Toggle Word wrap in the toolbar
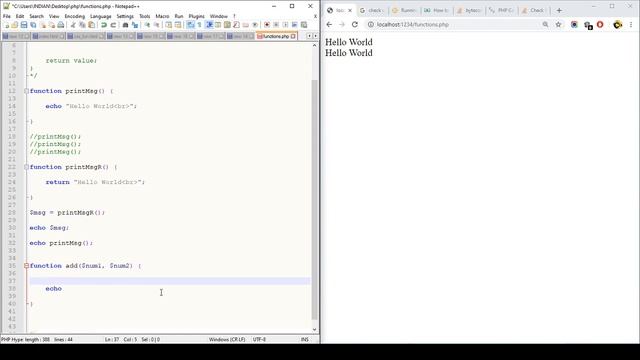 (x=190, y=25)
